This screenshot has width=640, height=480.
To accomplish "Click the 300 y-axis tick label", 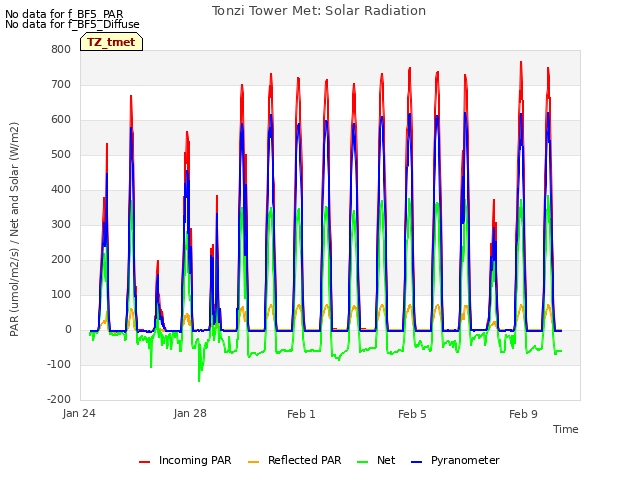I will tap(61, 224).
